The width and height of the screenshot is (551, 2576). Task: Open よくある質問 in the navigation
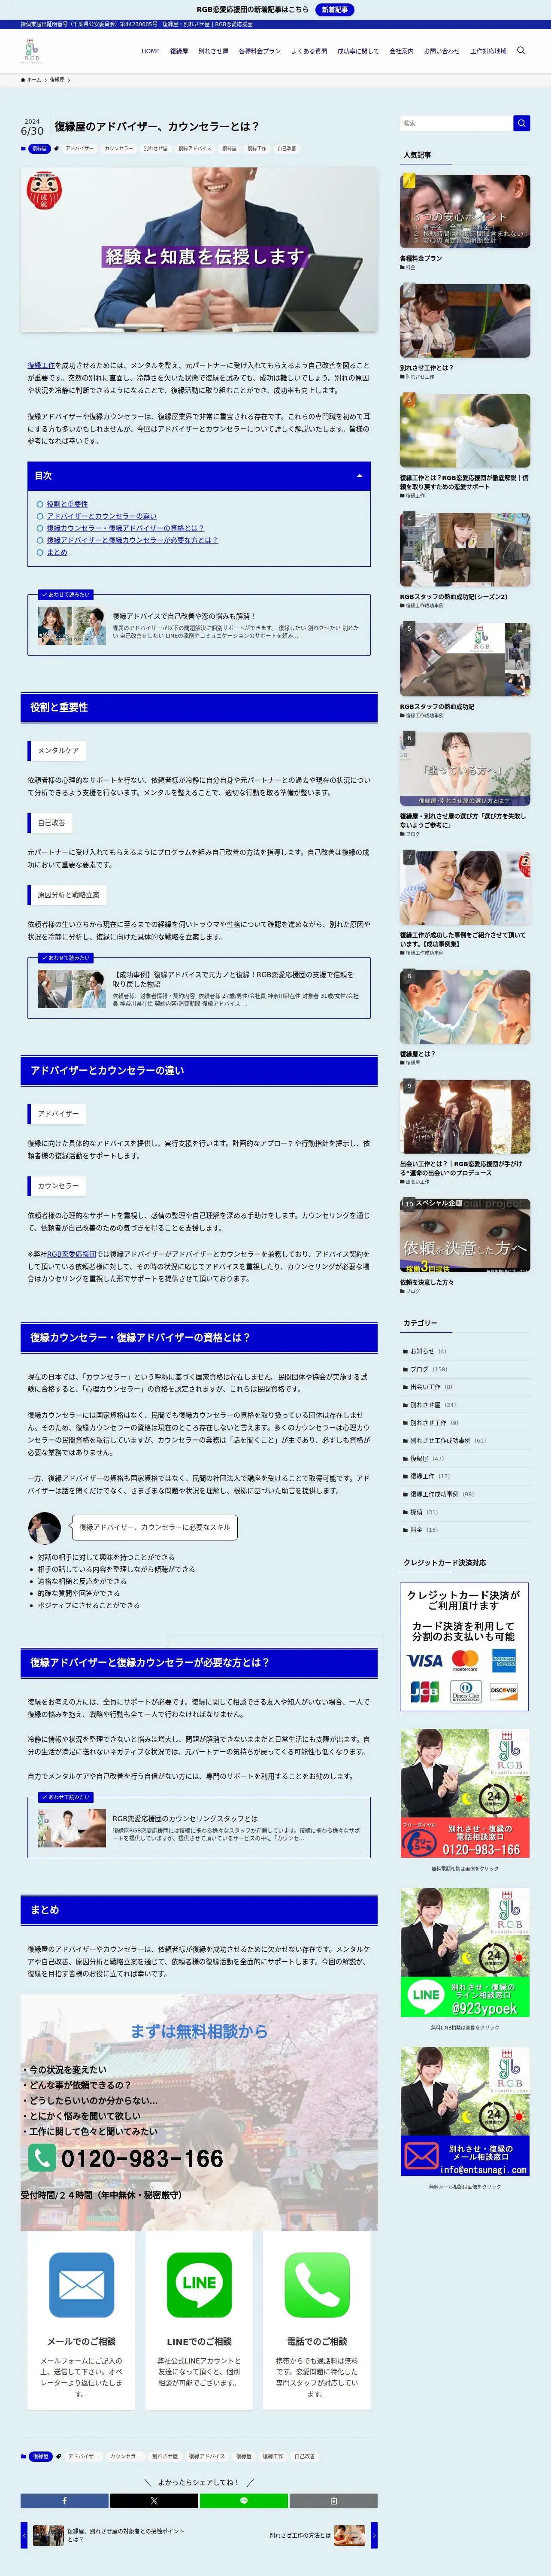(309, 51)
